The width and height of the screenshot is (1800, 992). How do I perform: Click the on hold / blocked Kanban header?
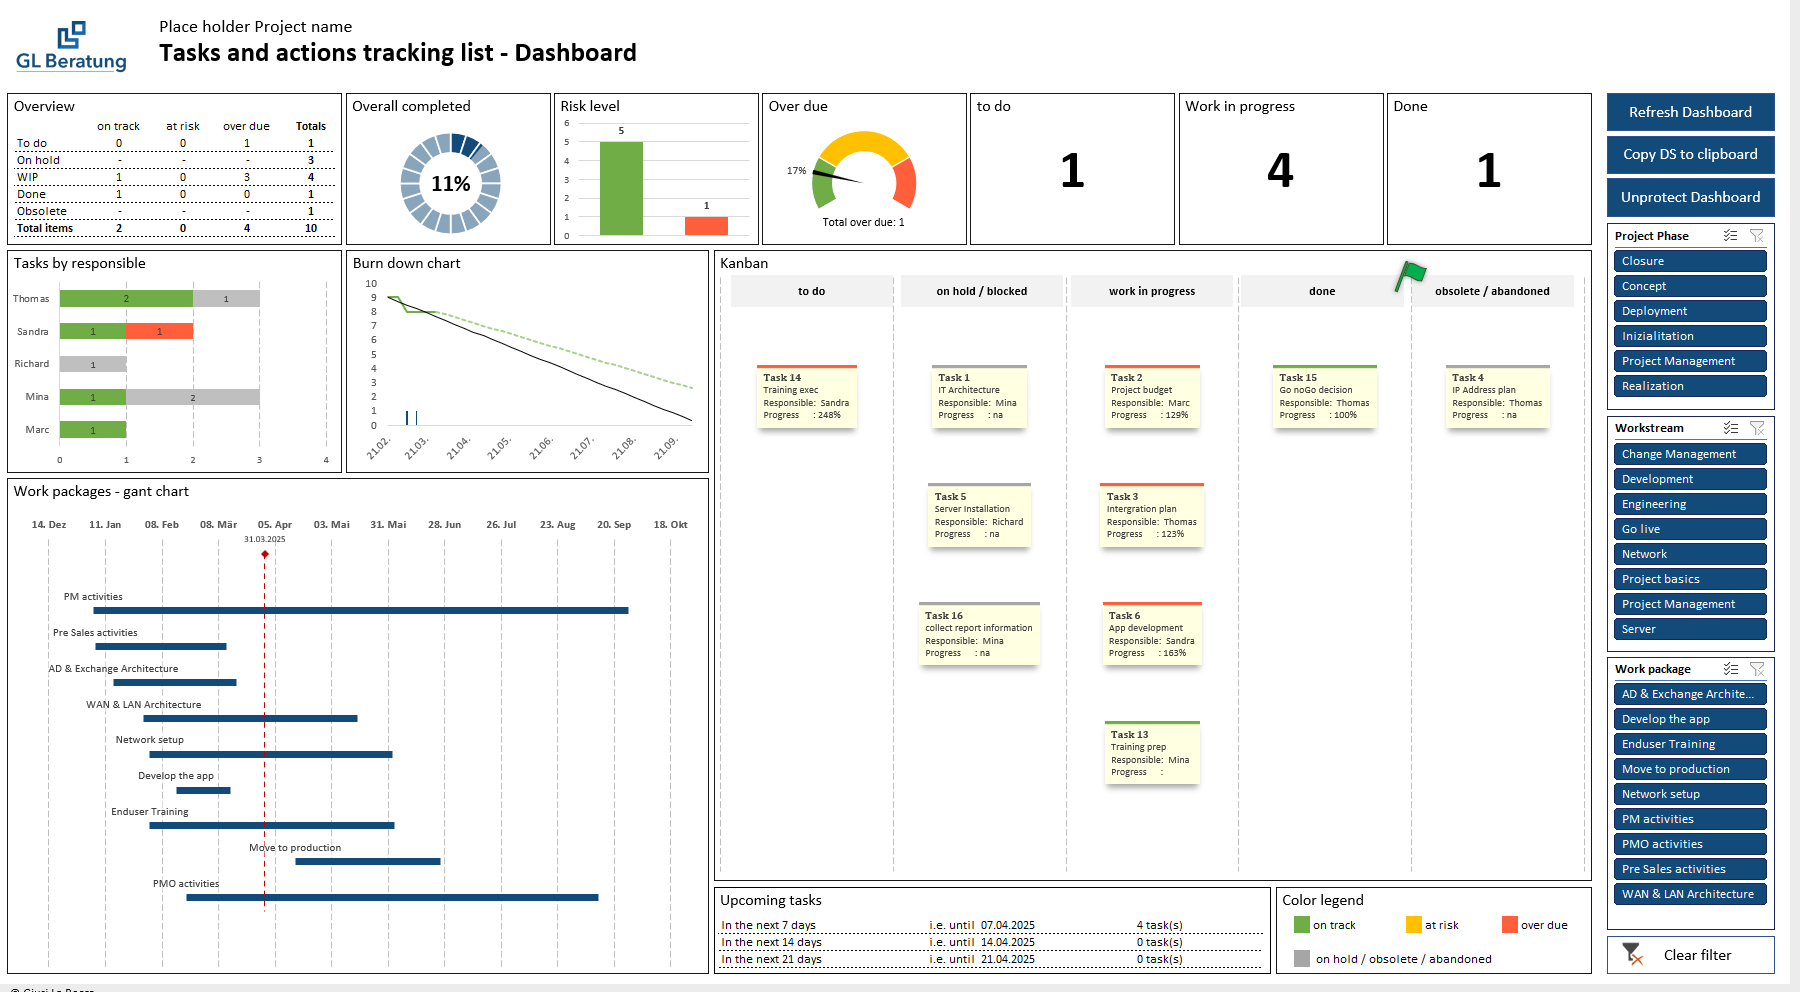pyautogui.click(x=981, y=291)
